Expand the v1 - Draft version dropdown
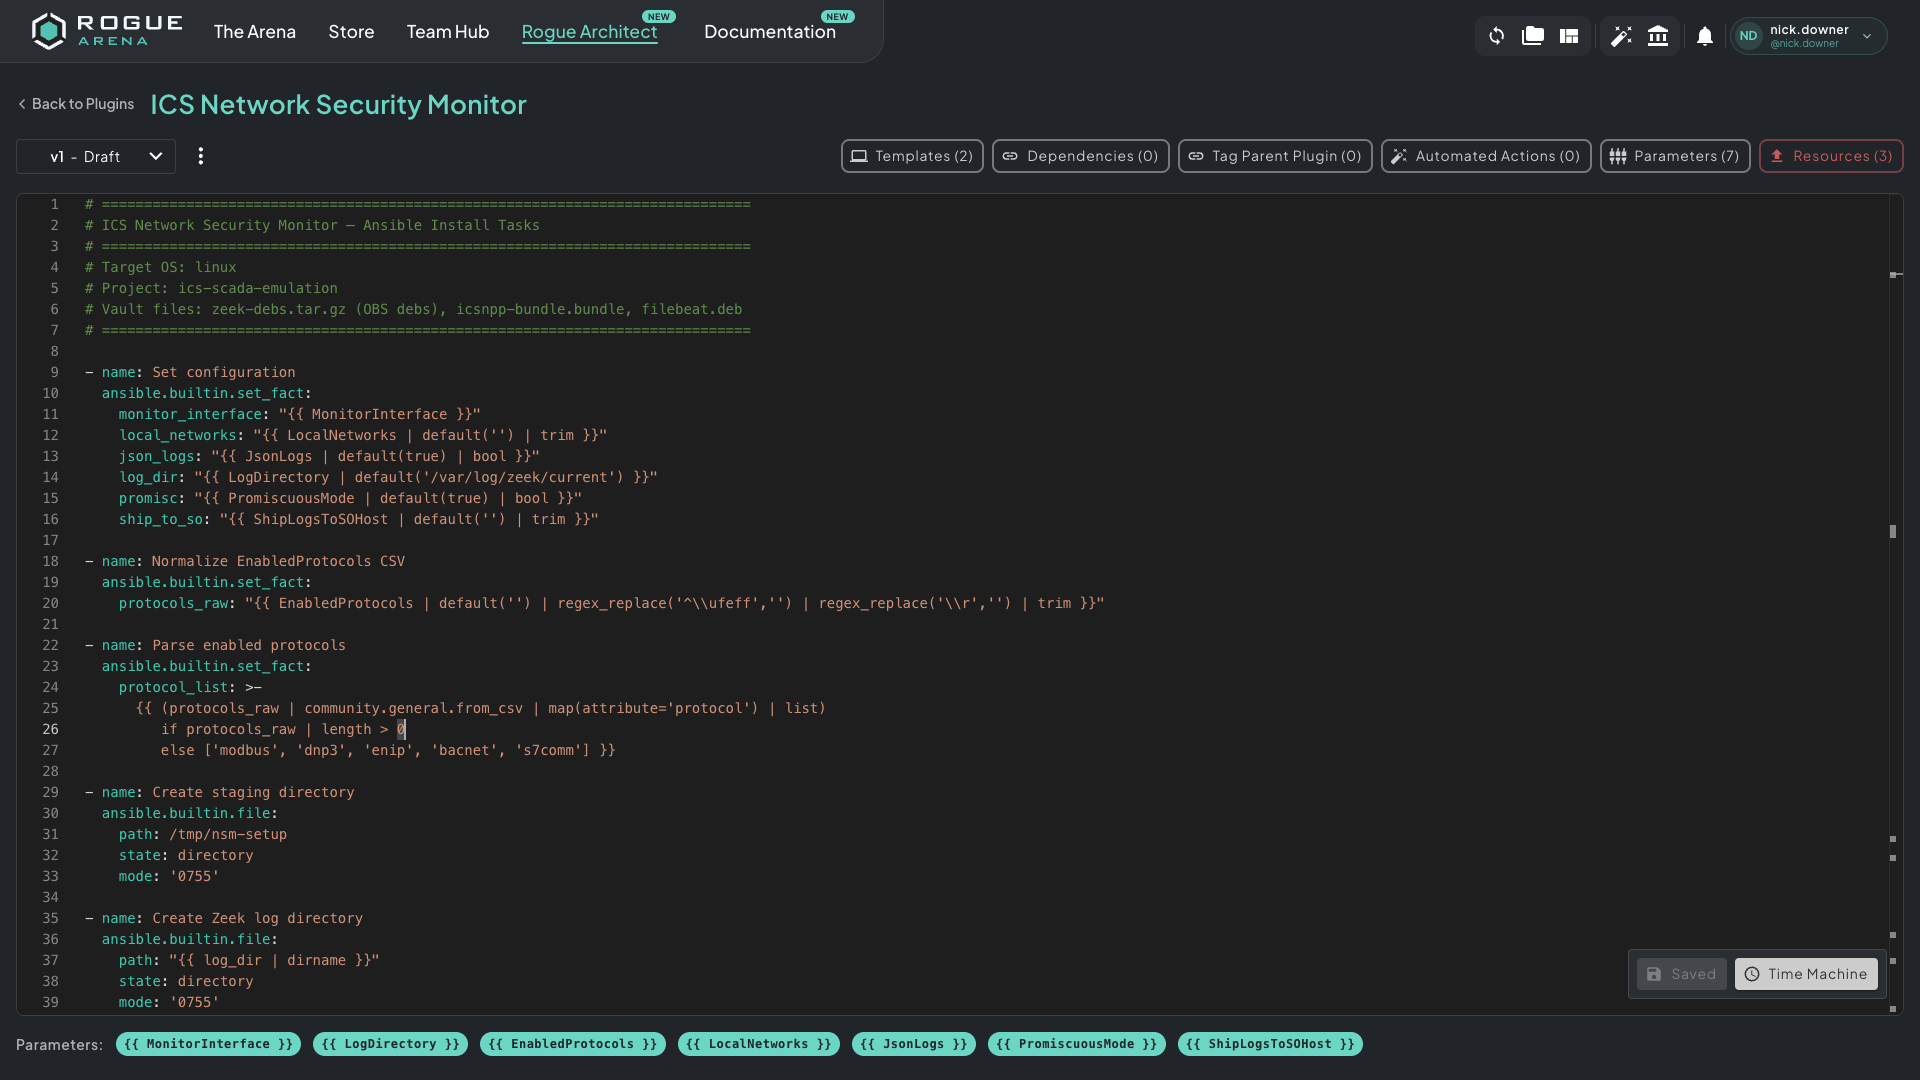The height and width of the screenshot is (1080, 1920). (96, 156)
